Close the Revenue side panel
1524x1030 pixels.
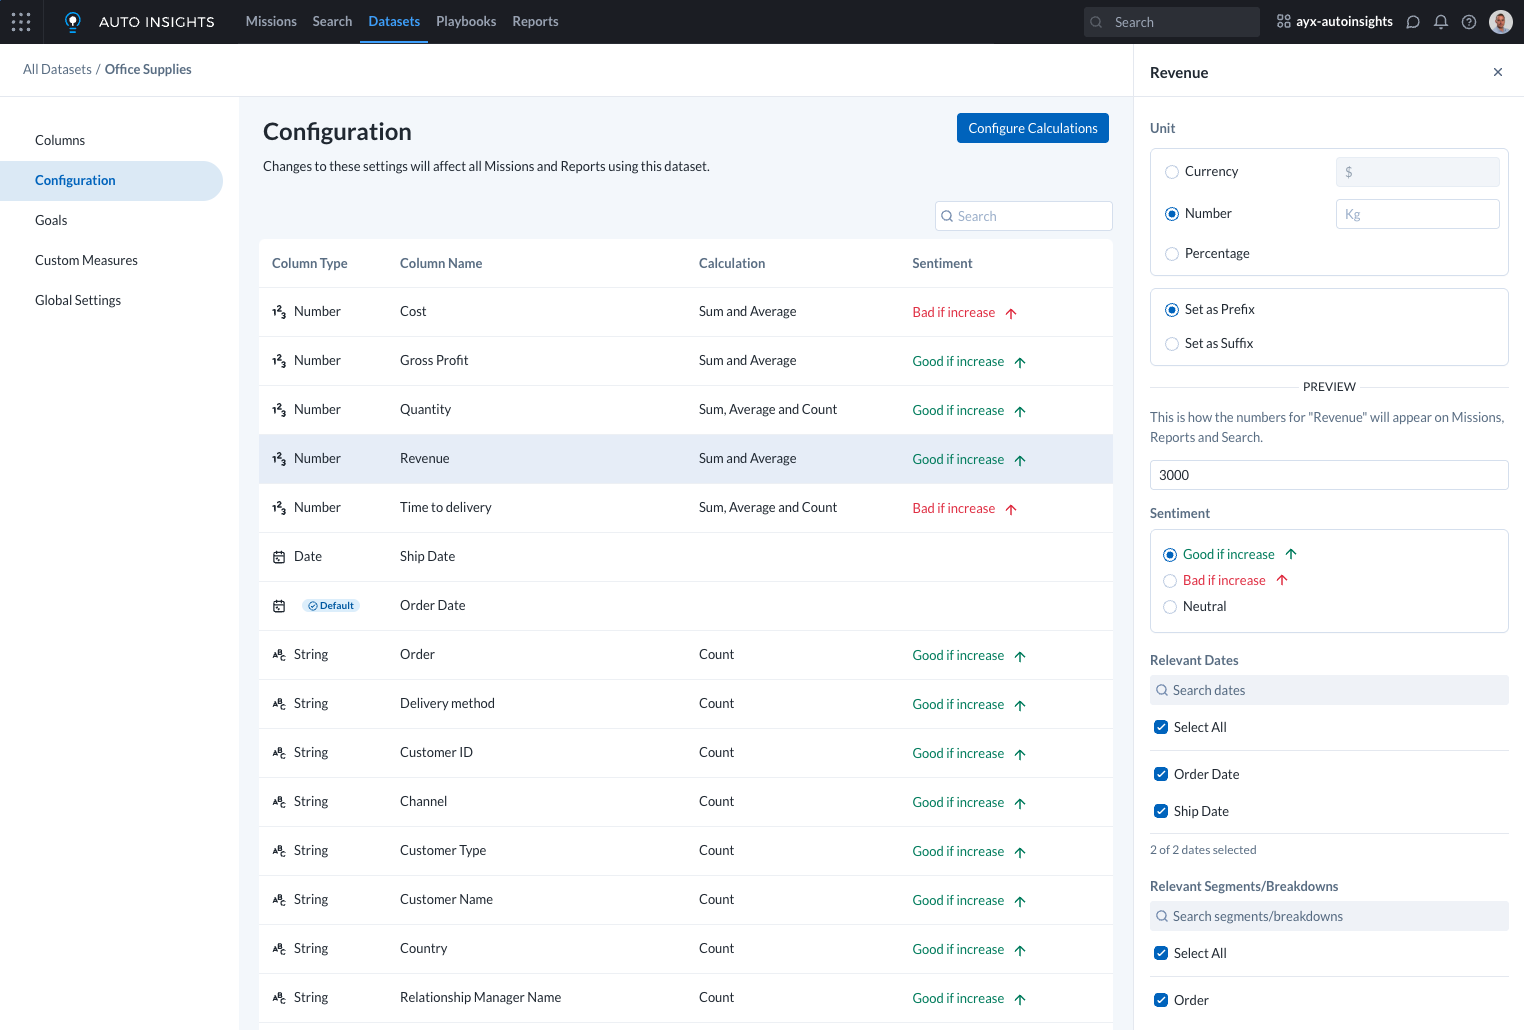pyautogui.click(x=1498, y=72)
